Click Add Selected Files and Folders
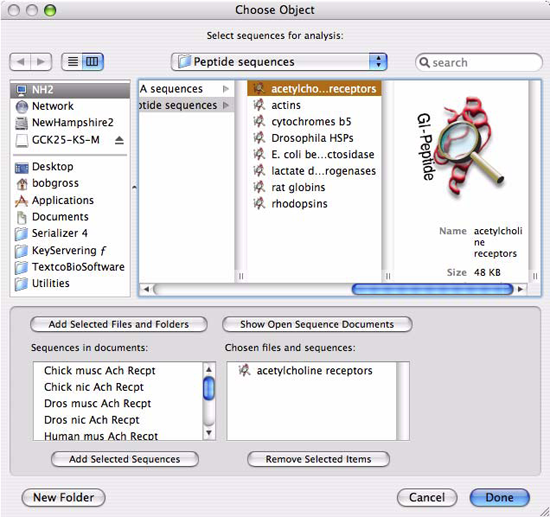 119,324
